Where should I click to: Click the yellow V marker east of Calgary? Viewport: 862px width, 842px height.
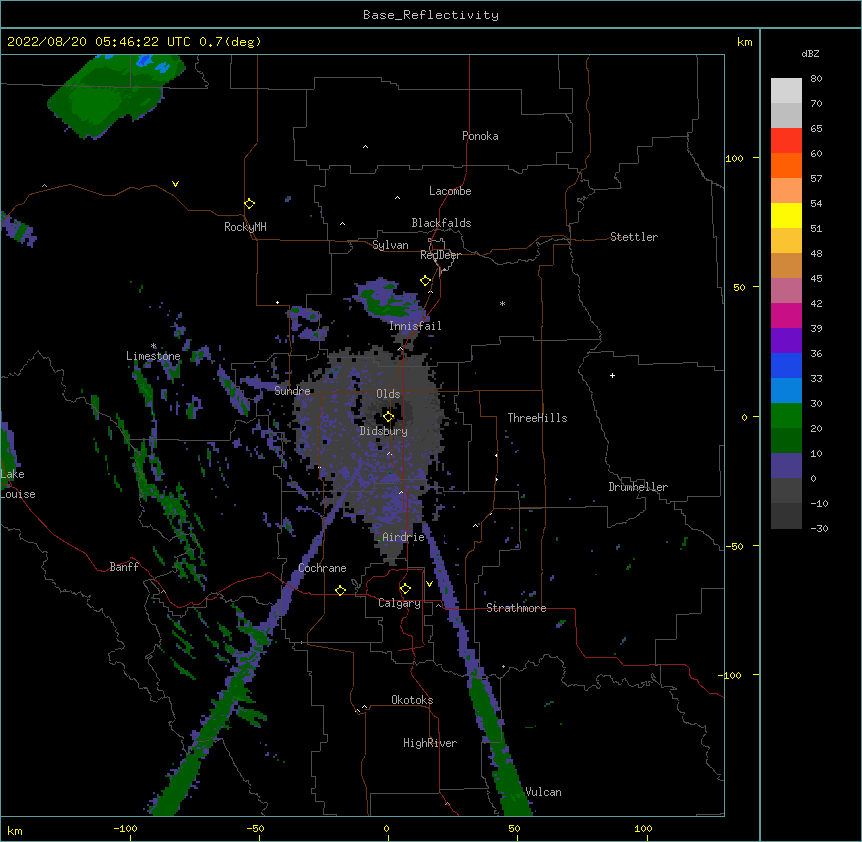pyautogui.click(x=429, y=584)
